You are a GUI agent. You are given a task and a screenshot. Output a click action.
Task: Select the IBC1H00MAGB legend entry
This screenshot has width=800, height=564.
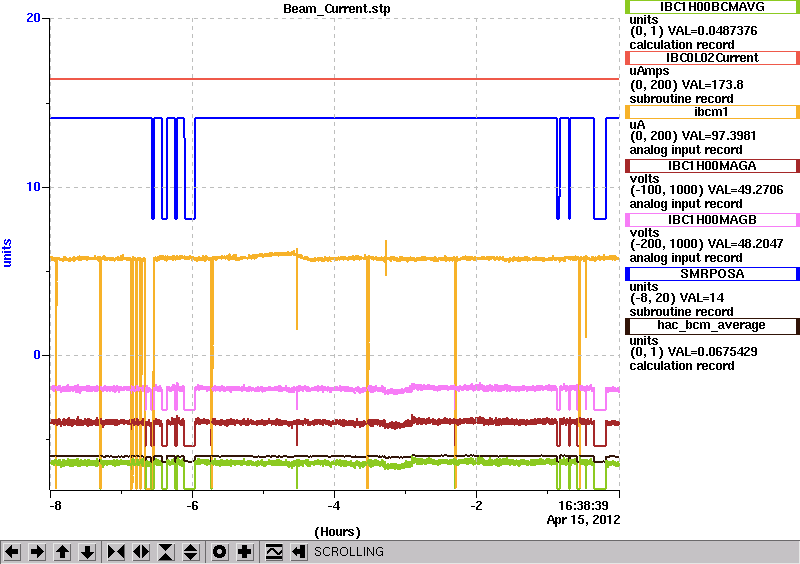click(x=712, y=220)
